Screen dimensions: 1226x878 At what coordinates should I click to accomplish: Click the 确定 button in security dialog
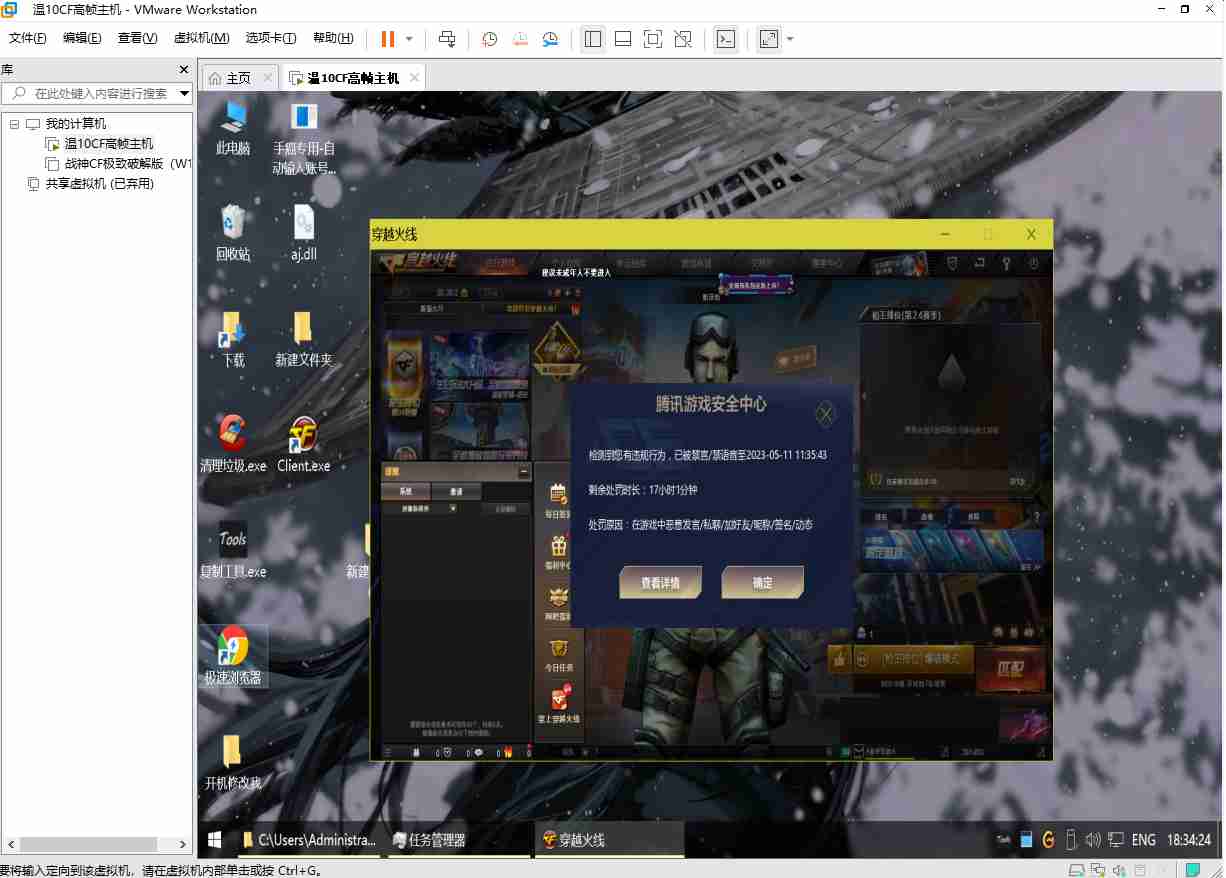click(x=762, y=583)
